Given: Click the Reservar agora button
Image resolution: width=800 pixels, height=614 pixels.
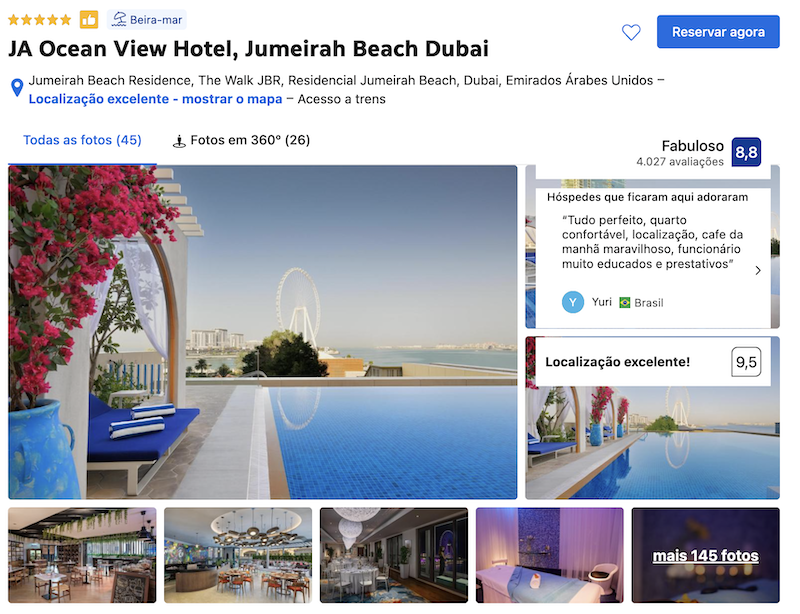Looking at the screenshot, I should pyautogui.click(x=718, y=32).
